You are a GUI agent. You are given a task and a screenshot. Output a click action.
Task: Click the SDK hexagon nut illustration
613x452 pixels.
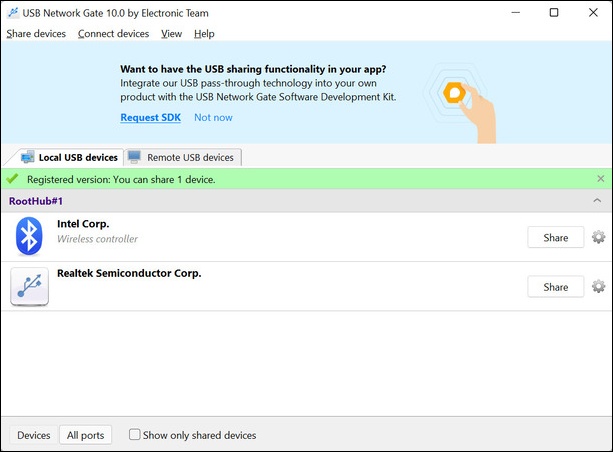pos(454,93)
